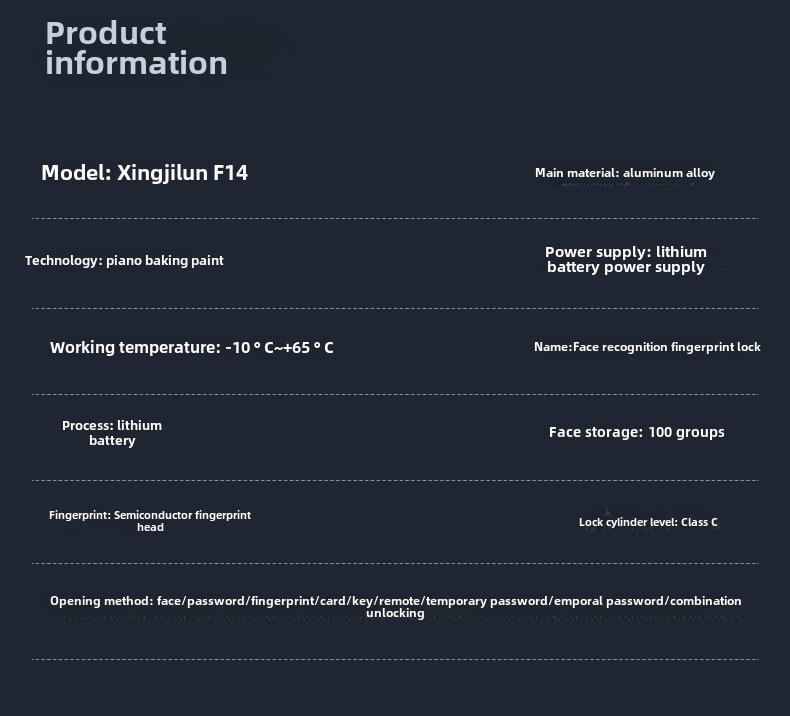Click the dashed divider below Technology row
This screenshot has width=790, height=716.
coord(396,308)
